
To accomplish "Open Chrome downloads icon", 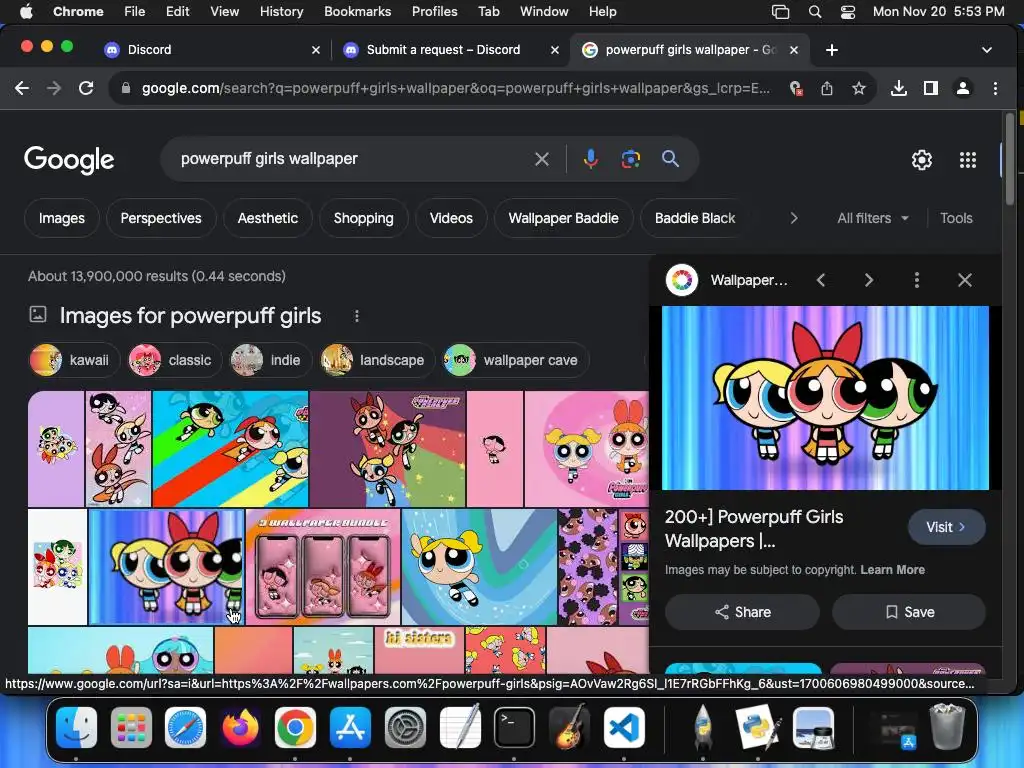I will click(899, 88).
